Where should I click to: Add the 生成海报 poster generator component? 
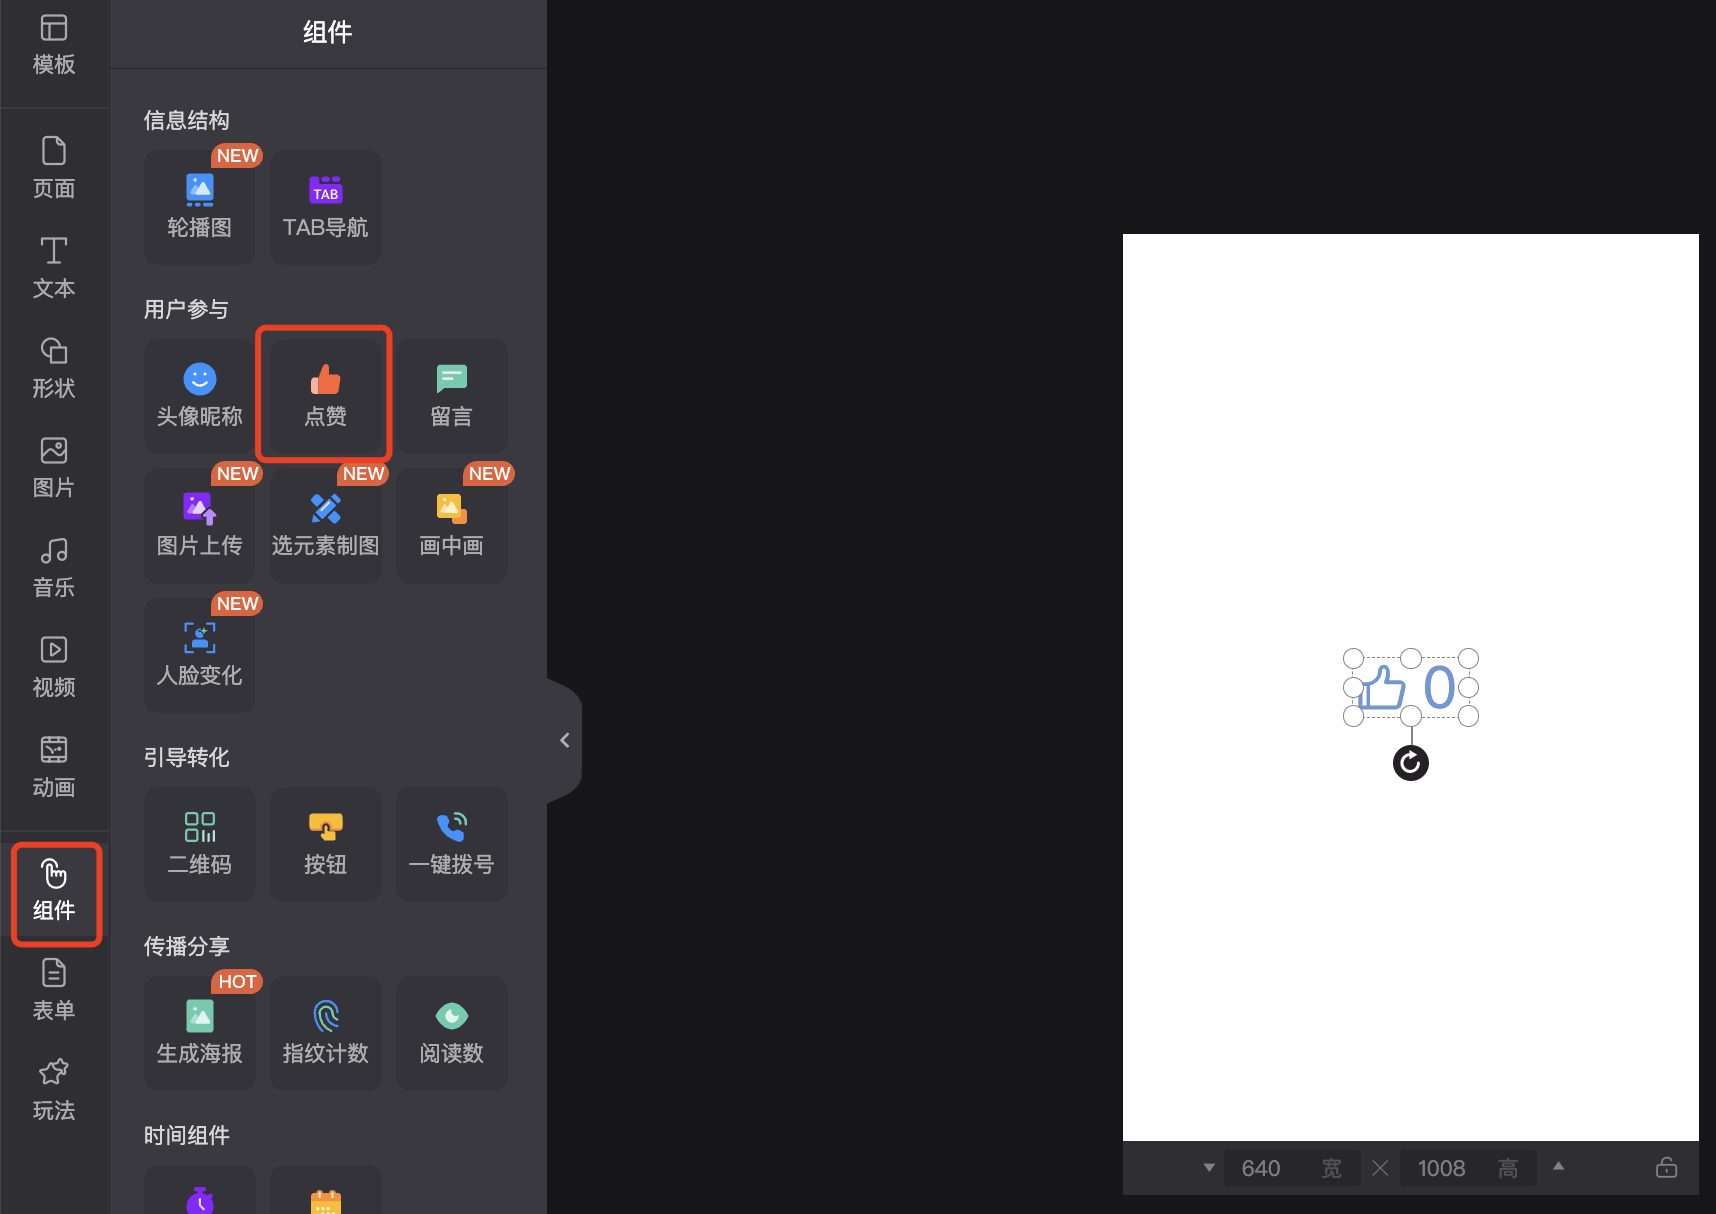(200, 1033)
